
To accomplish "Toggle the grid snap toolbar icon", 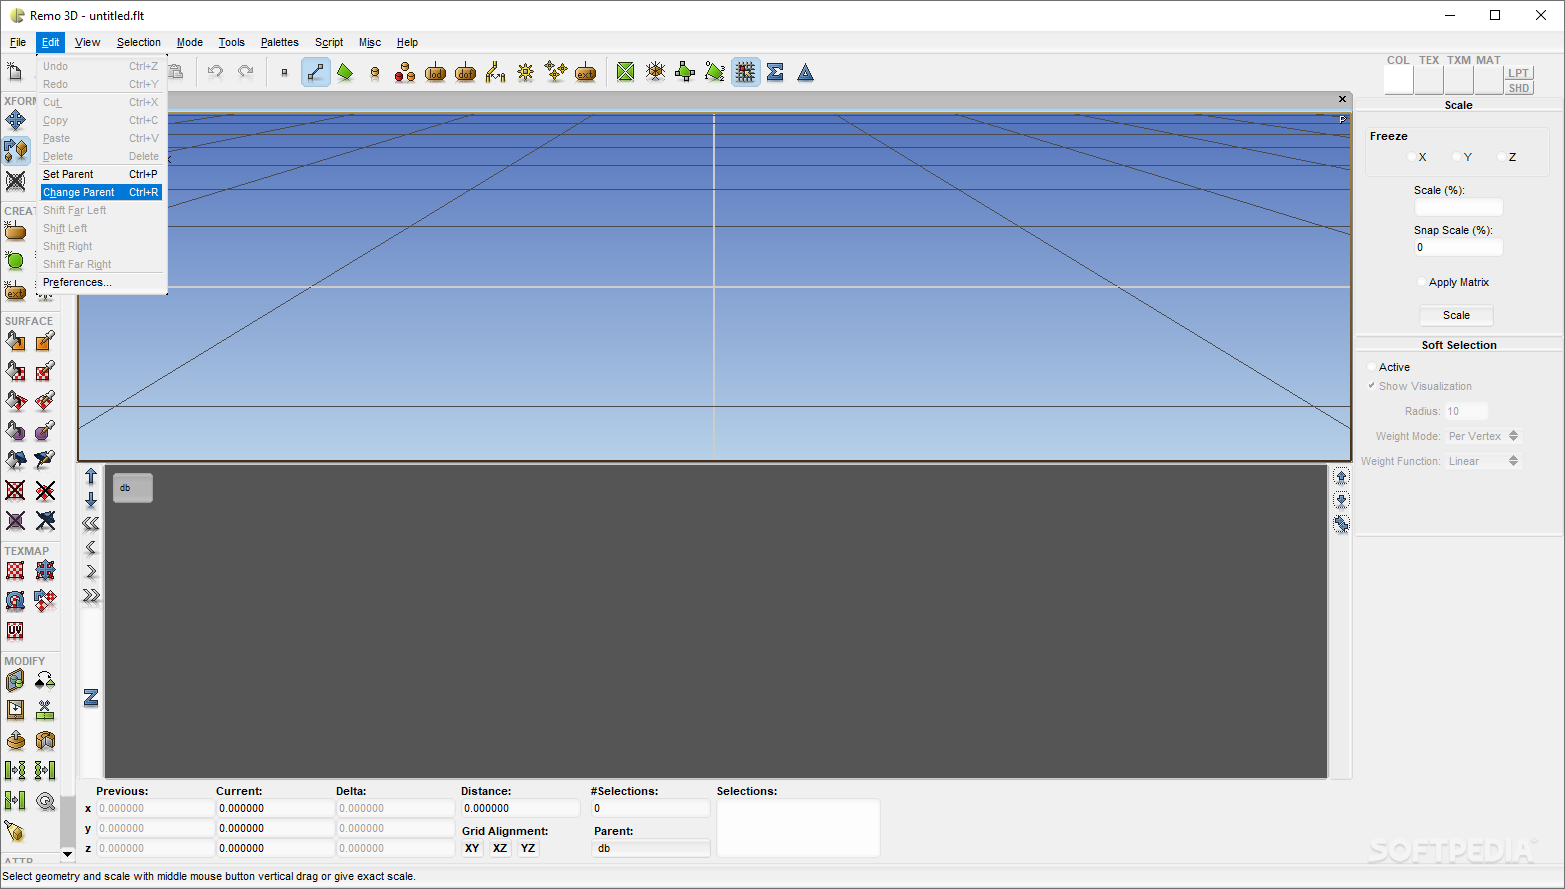I will point(746,72).
